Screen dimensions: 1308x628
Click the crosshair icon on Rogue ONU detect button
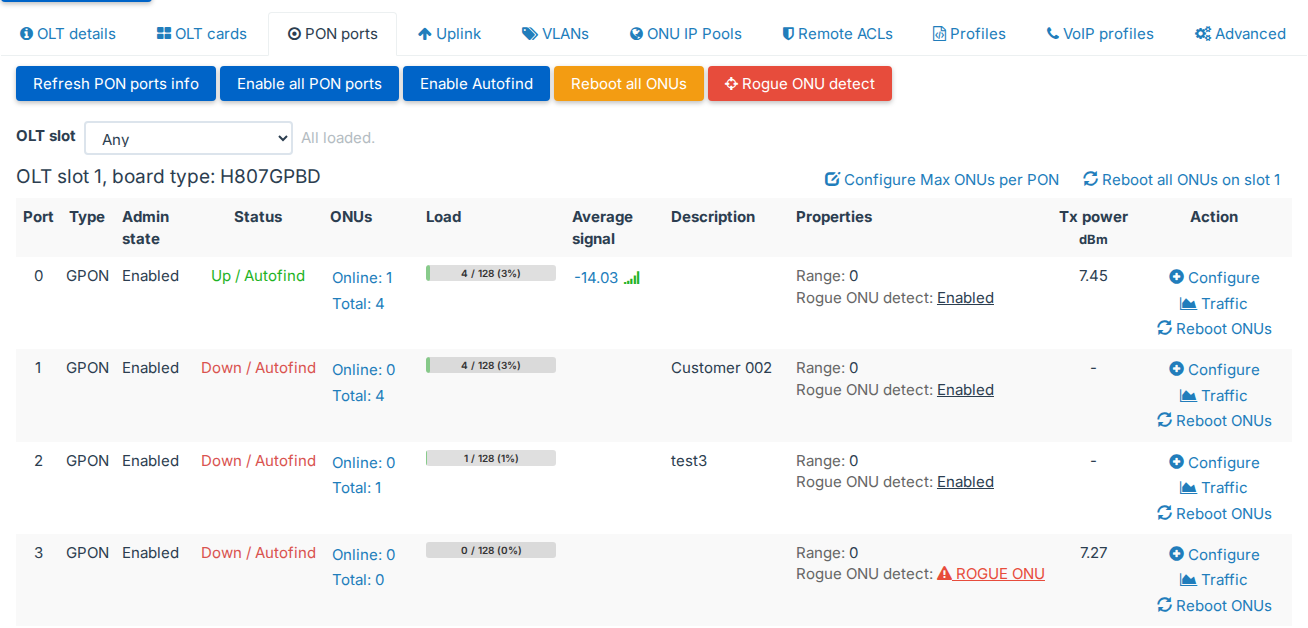[x=731, y=84]
